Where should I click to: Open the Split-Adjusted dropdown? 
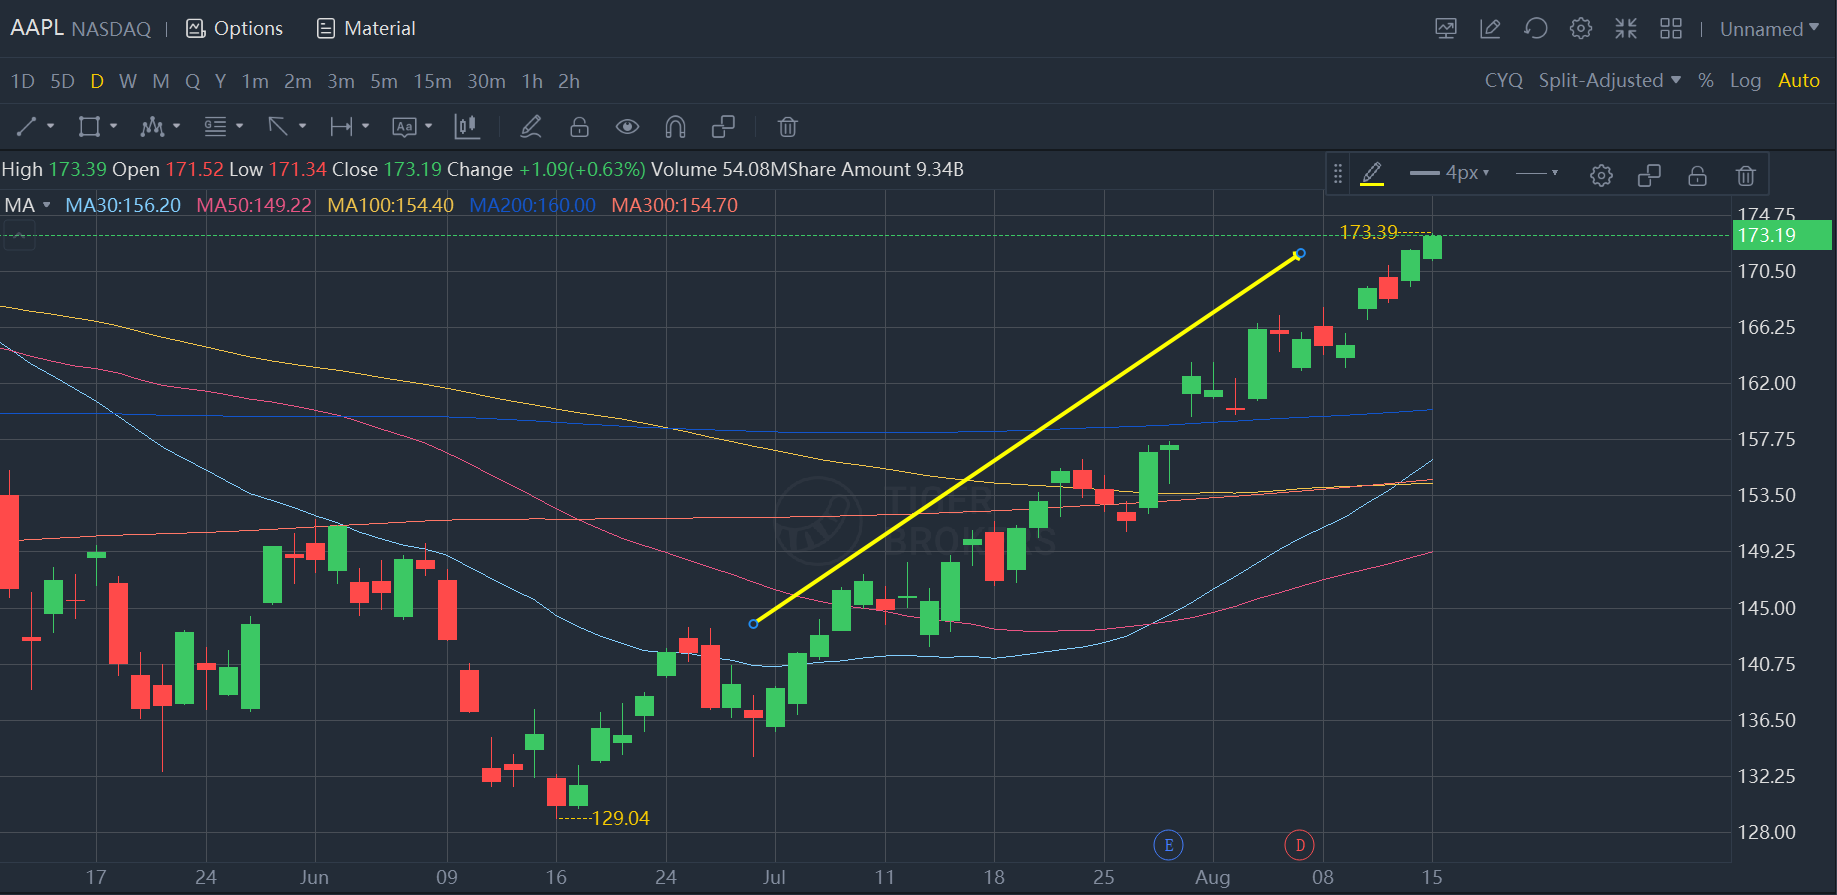click(1609, 81)
